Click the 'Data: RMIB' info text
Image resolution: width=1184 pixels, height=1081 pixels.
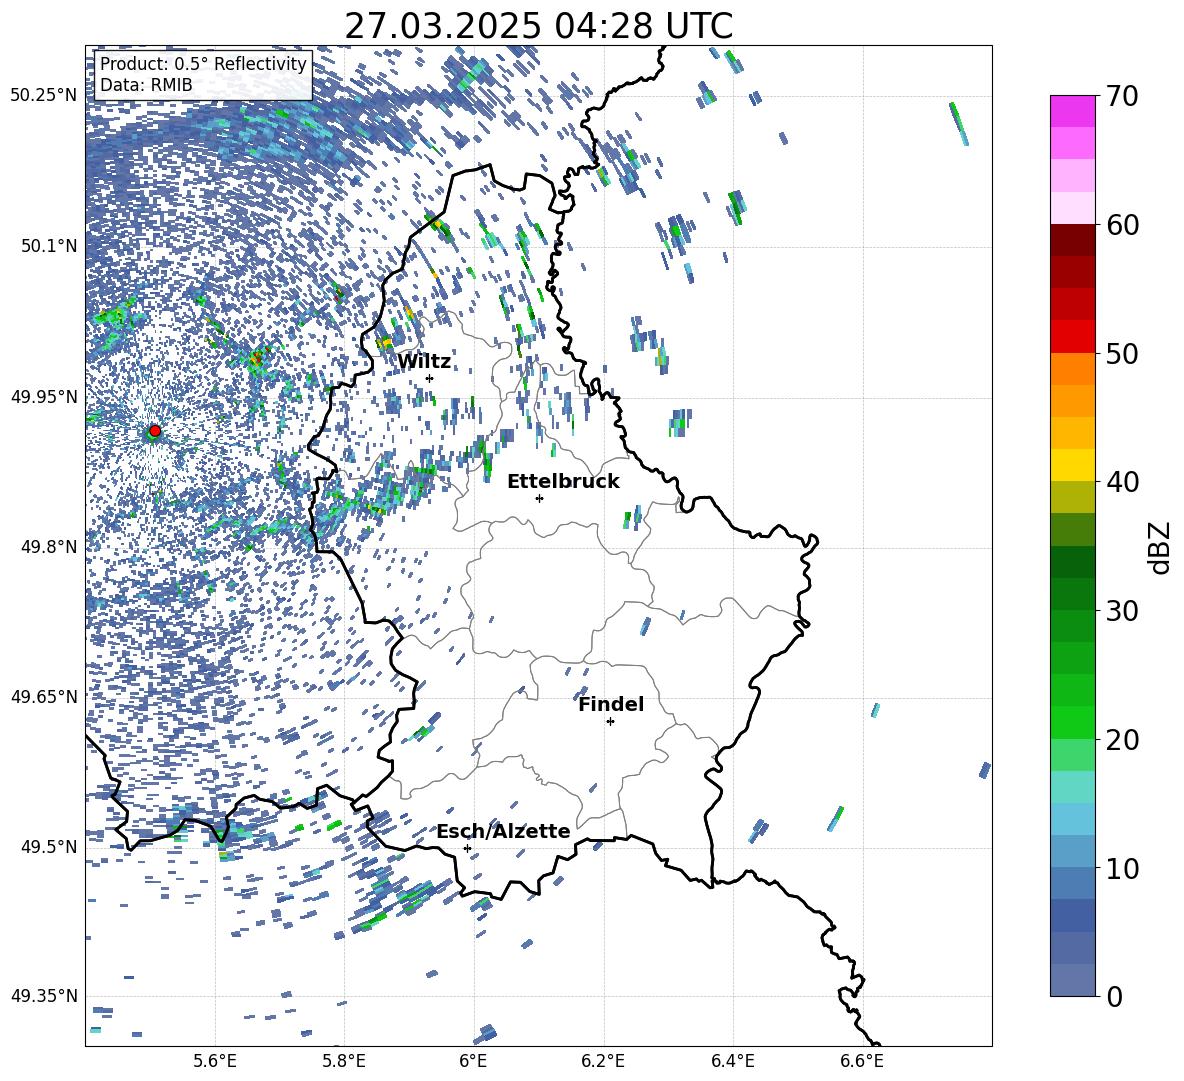(x=146, y=85)
